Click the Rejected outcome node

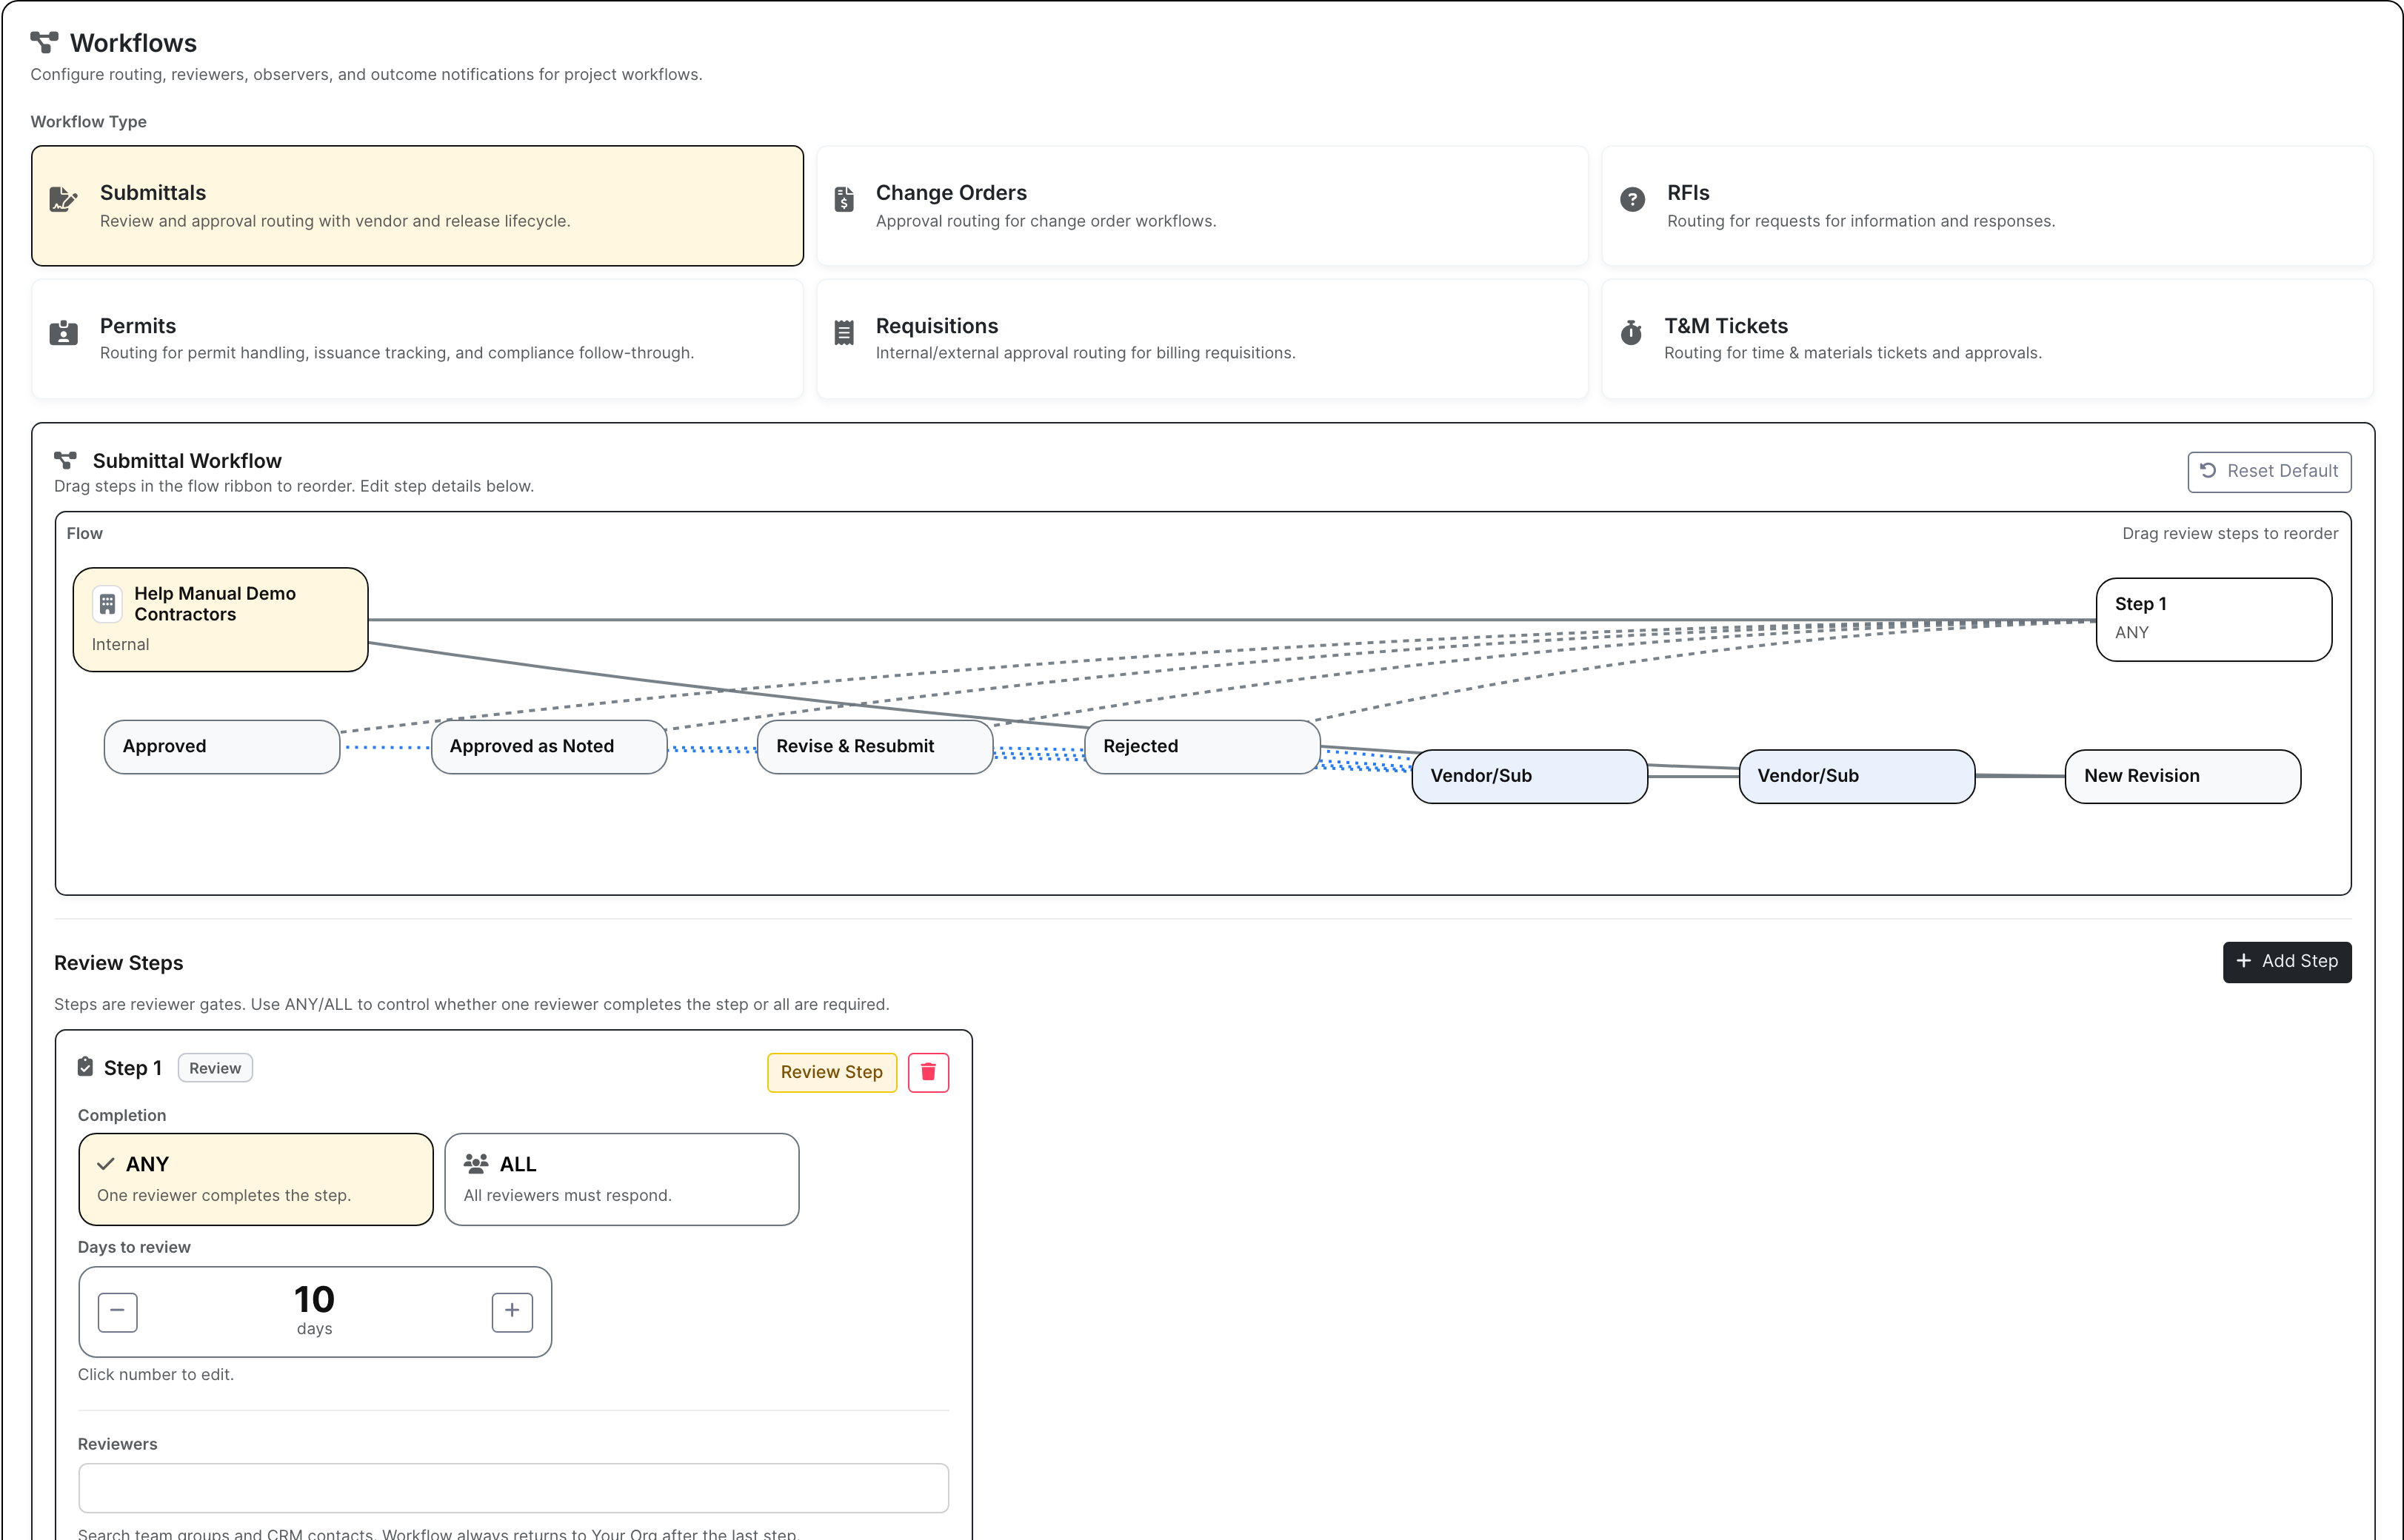click(x=1202, y=746)
